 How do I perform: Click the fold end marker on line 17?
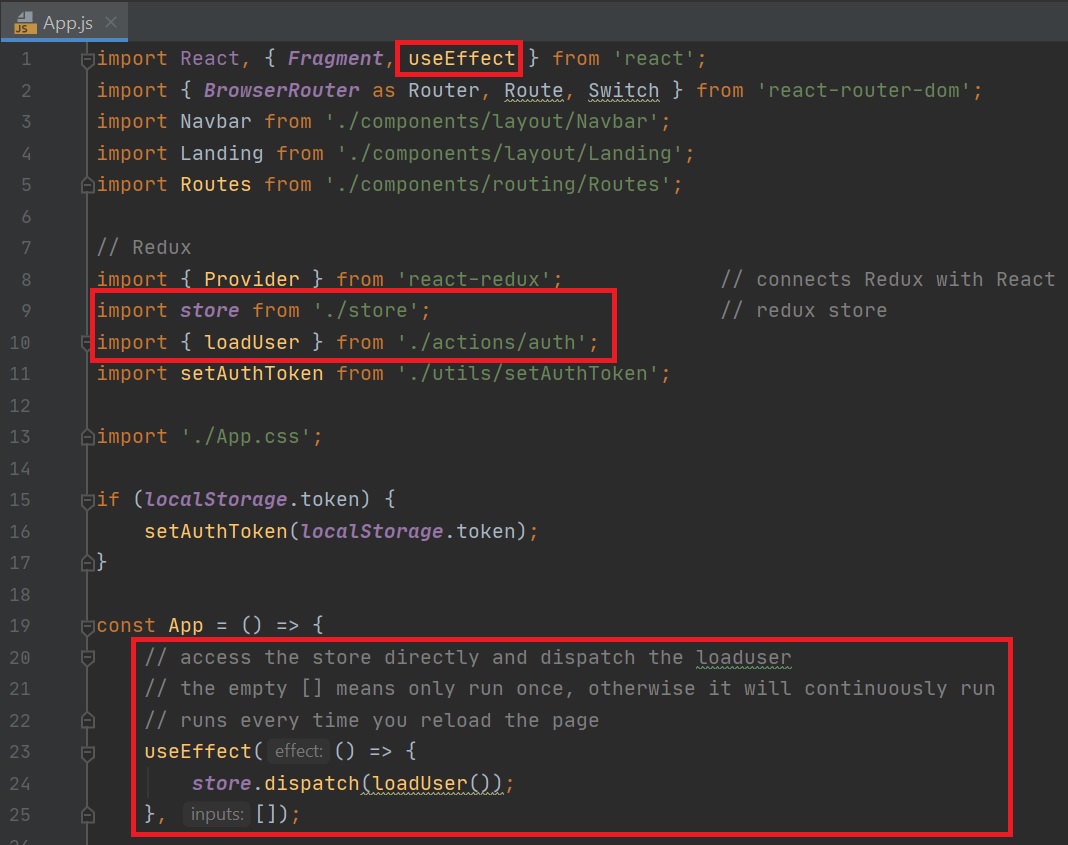point(88,563)
